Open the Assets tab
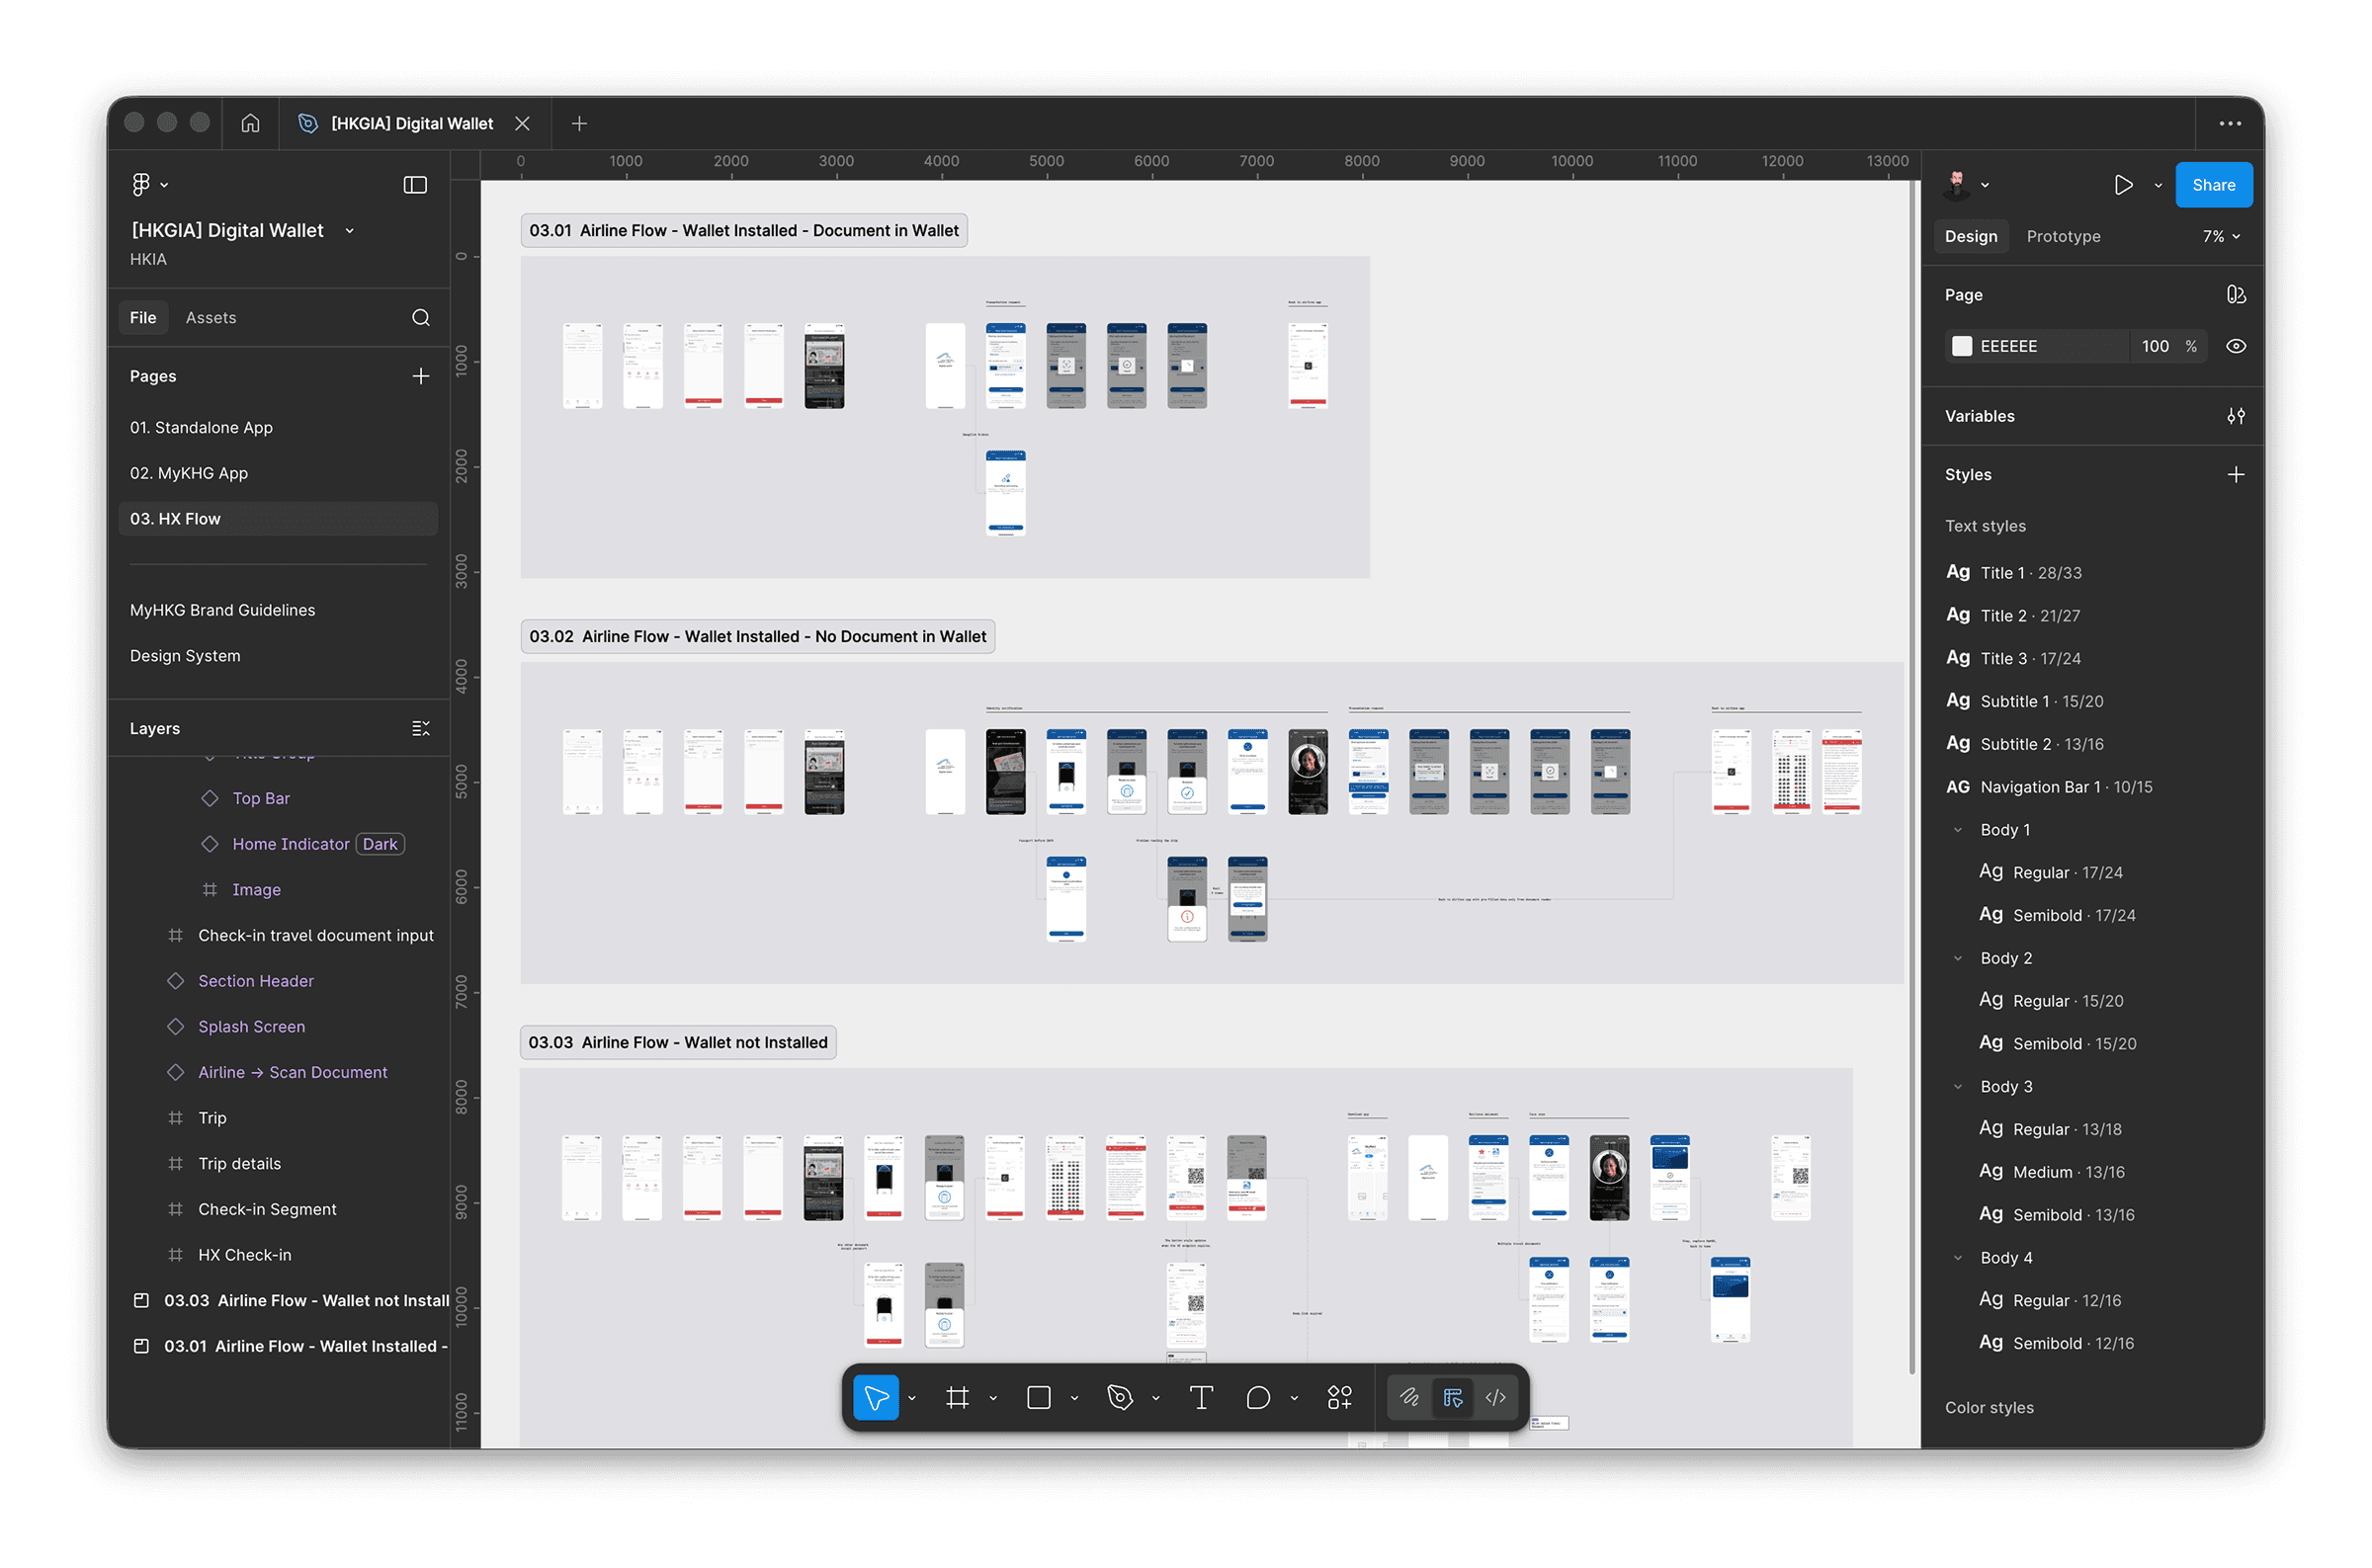Viewport: 2372px width, 1568px height. tap(211, 317)
